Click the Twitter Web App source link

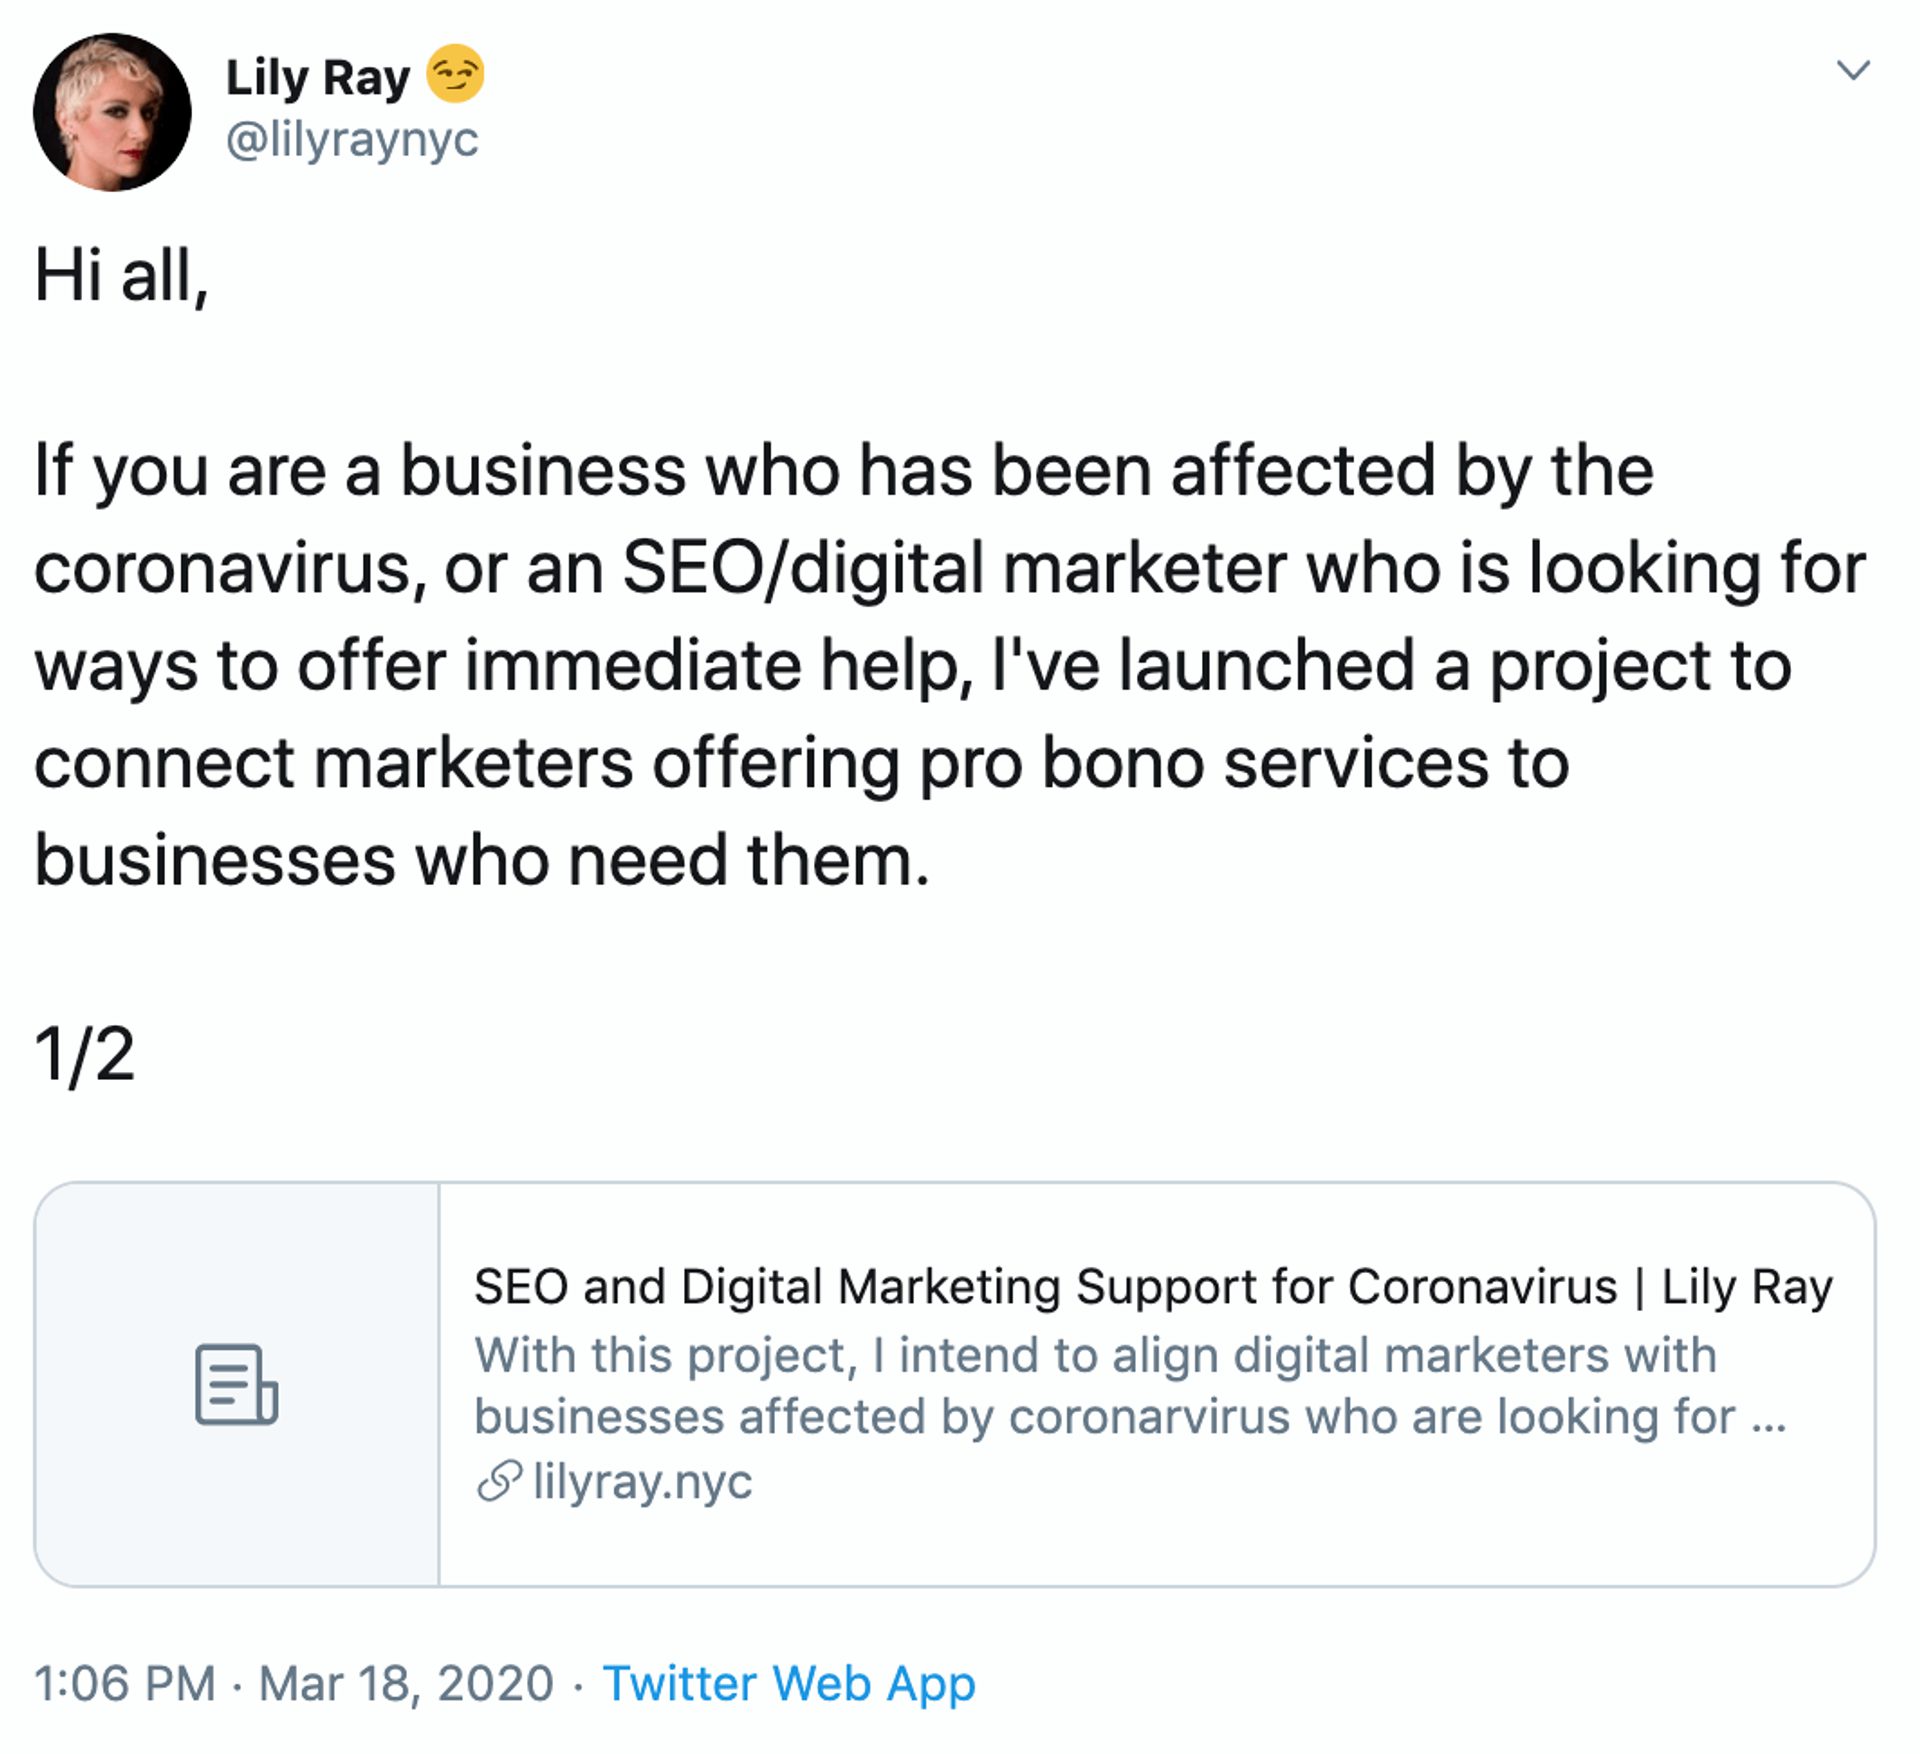(789, 1683)
